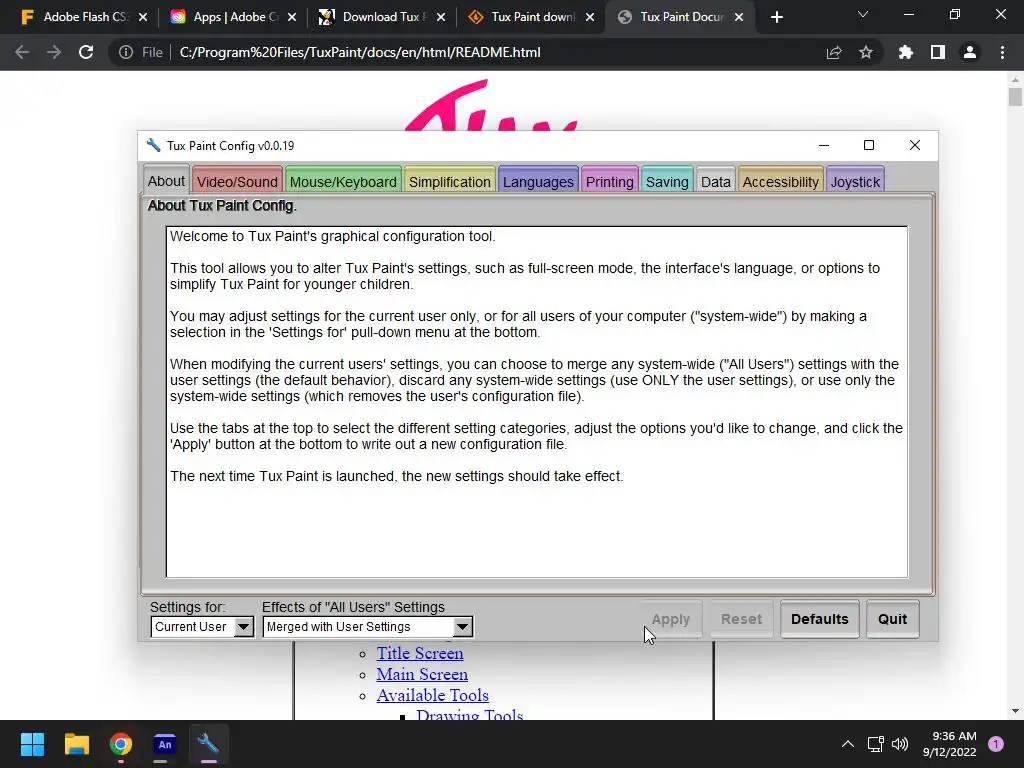Viewport: 1024px width, 768px height.
Task: Click the File site info icon
Action: pos(125,52)
